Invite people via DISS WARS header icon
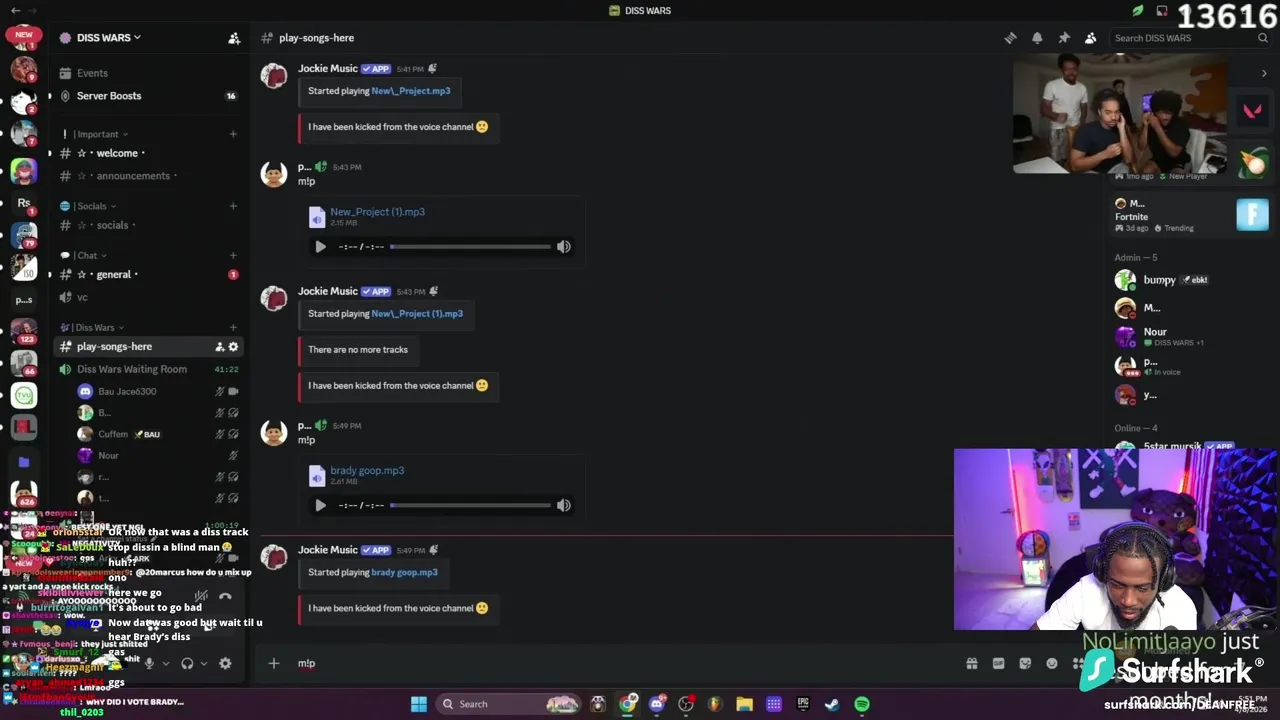1280x720 pixels. coord(234,38)
